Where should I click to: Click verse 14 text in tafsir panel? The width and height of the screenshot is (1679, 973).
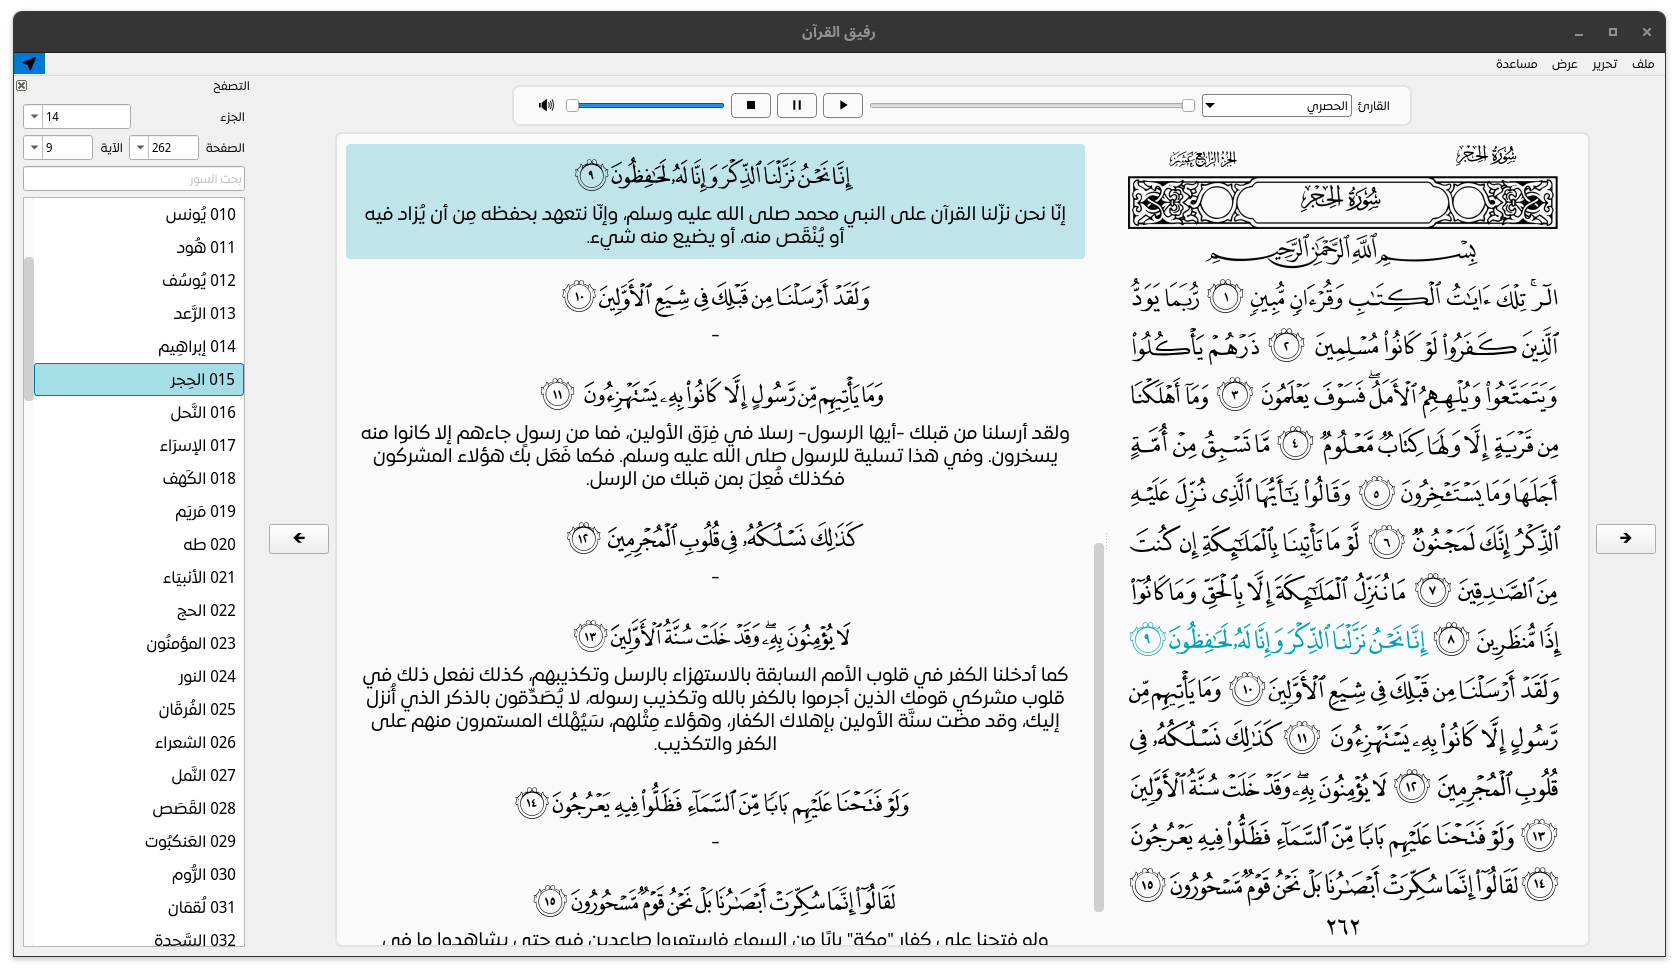[x=713, y=802]
